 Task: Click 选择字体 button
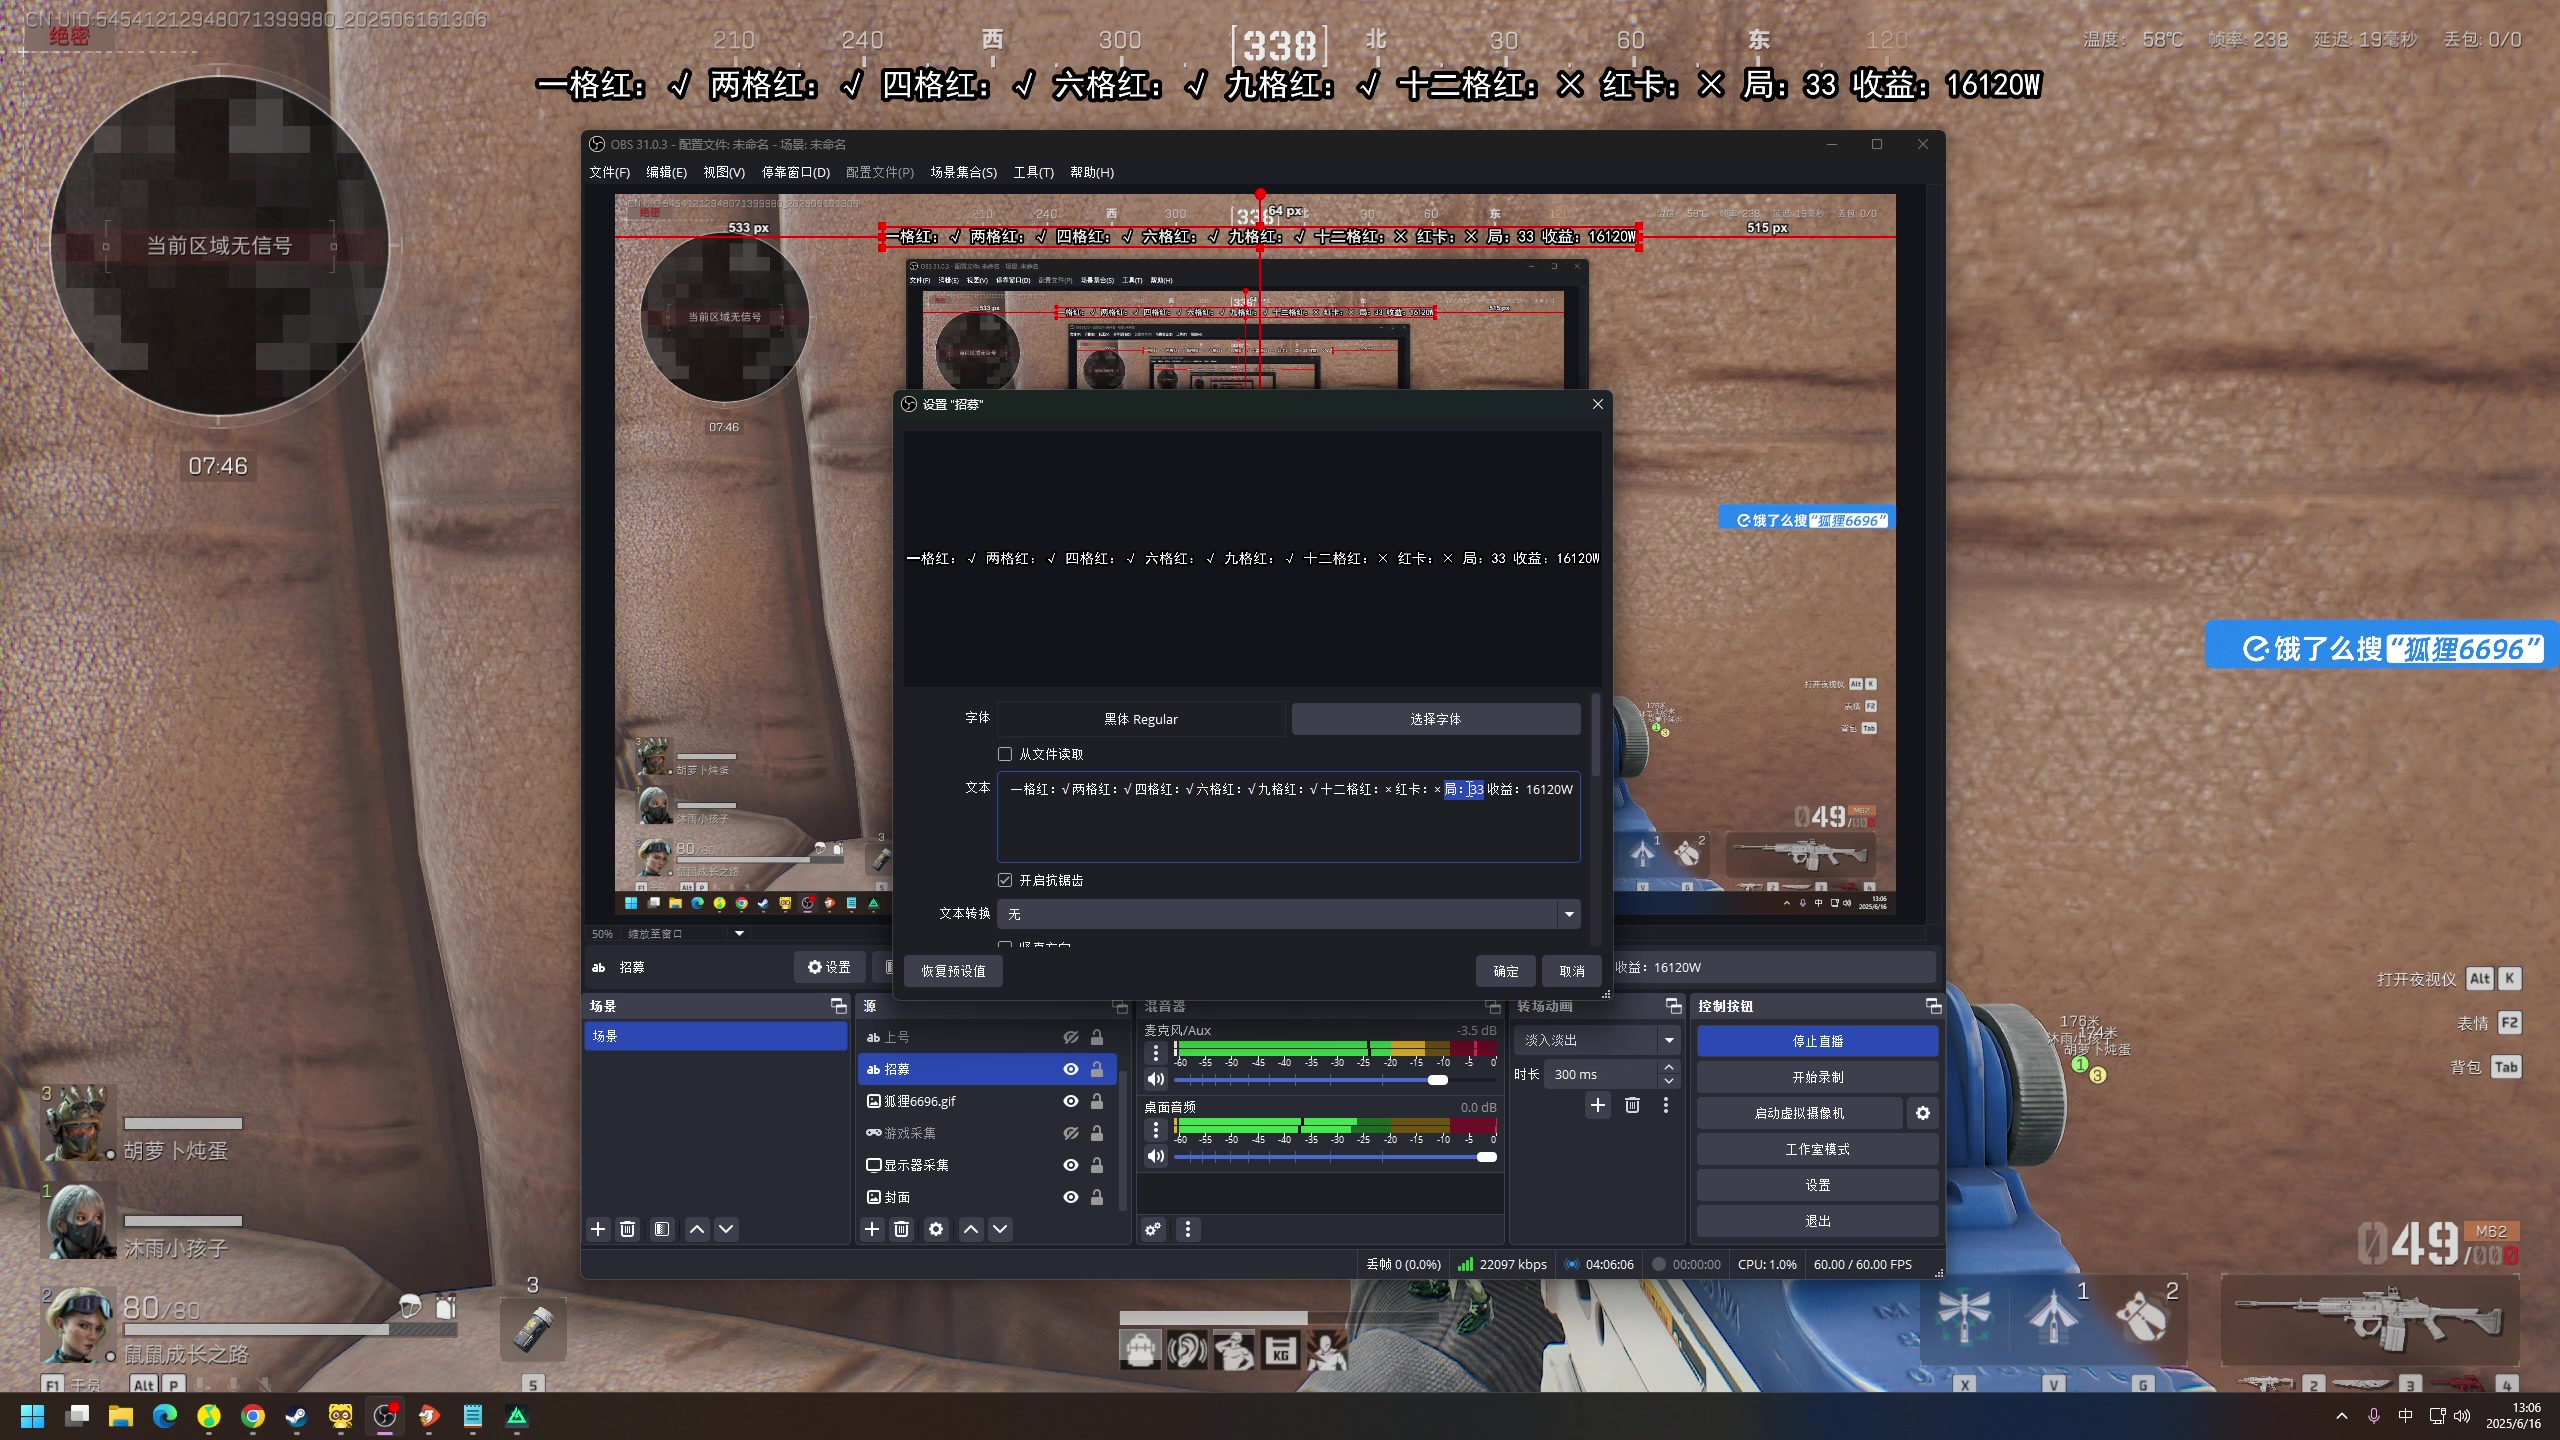(1435, 719)
